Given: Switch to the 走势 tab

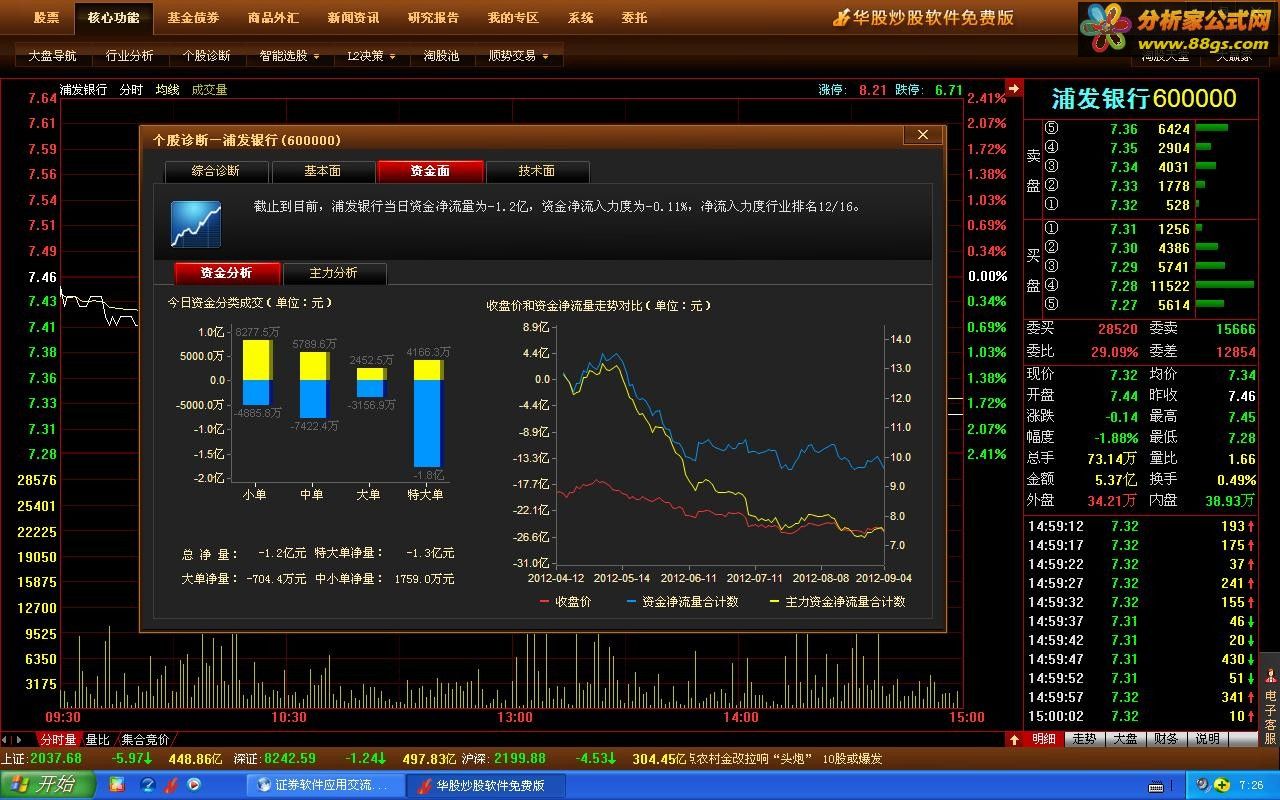Looking at the screenshot, I should 1085,739.
